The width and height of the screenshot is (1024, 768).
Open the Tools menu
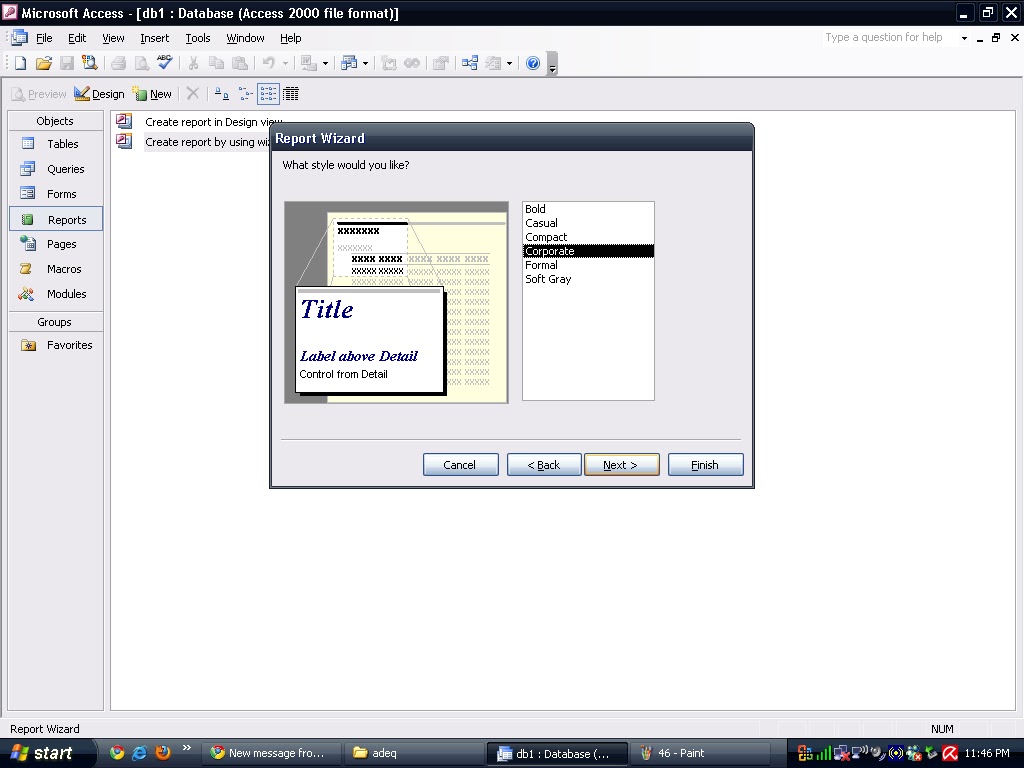[x=198, y=38]
